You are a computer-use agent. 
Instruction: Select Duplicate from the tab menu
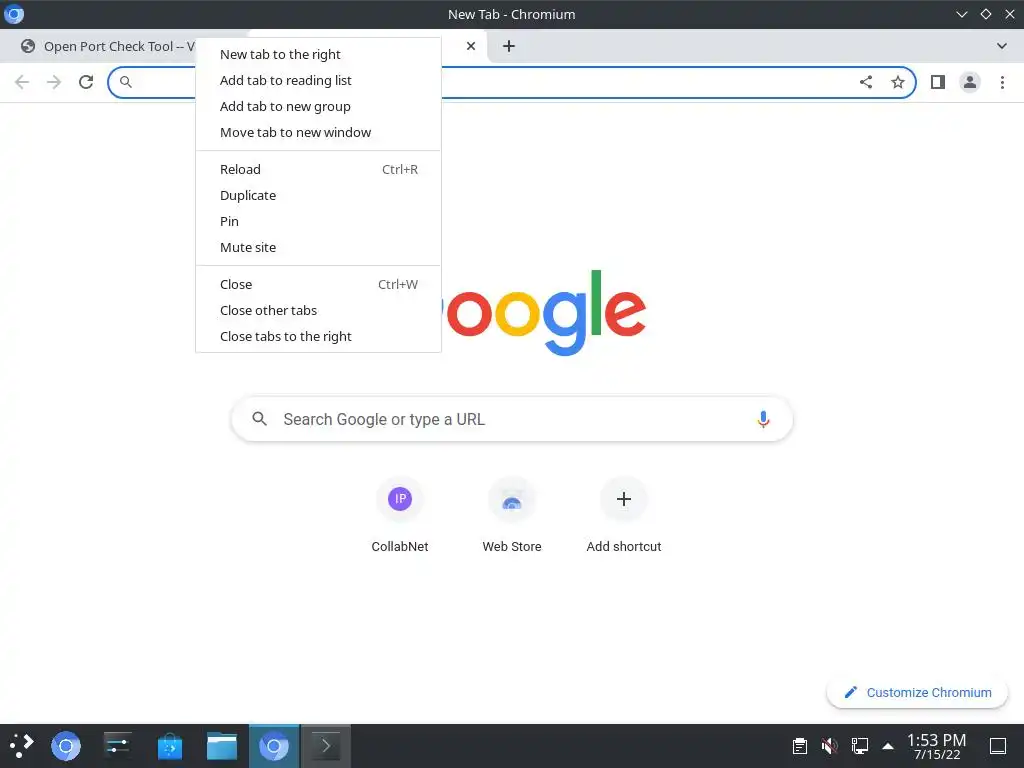click(318, 195)
